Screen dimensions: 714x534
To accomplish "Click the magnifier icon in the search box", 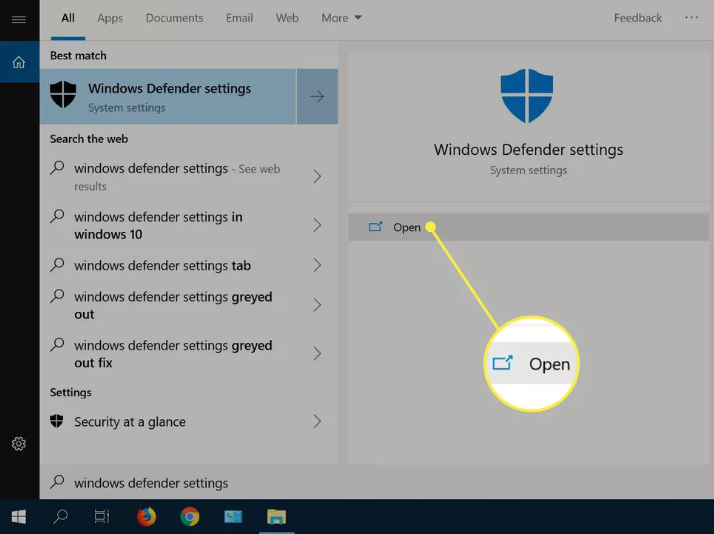I will (57, 482).
